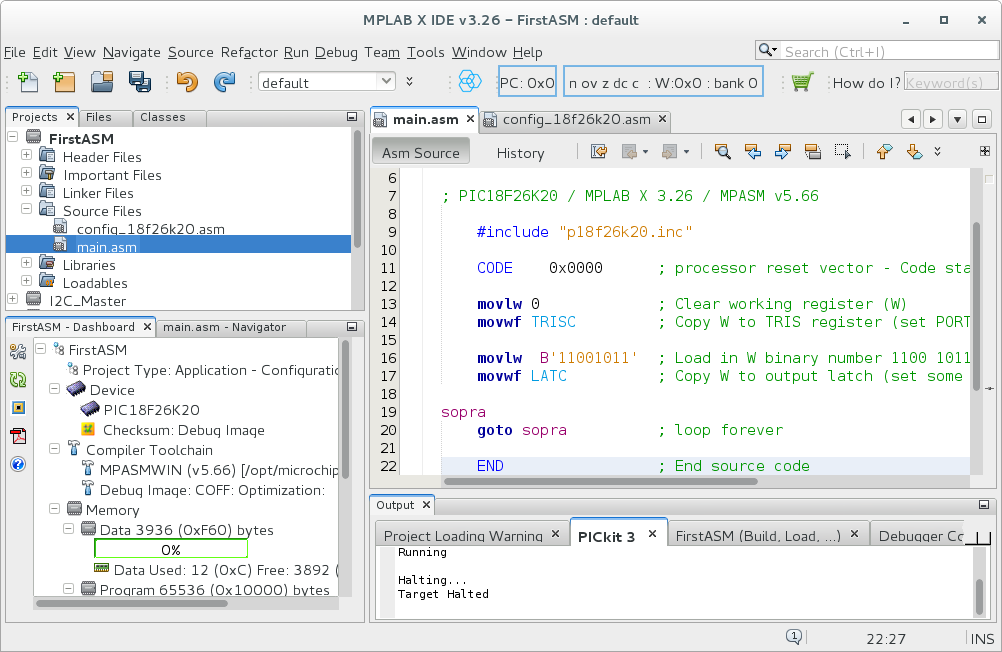Image resolution: width=1002 pixels, height=652 pixels.
Task: Click the Open Project folder icon
Action: point(102,82)
